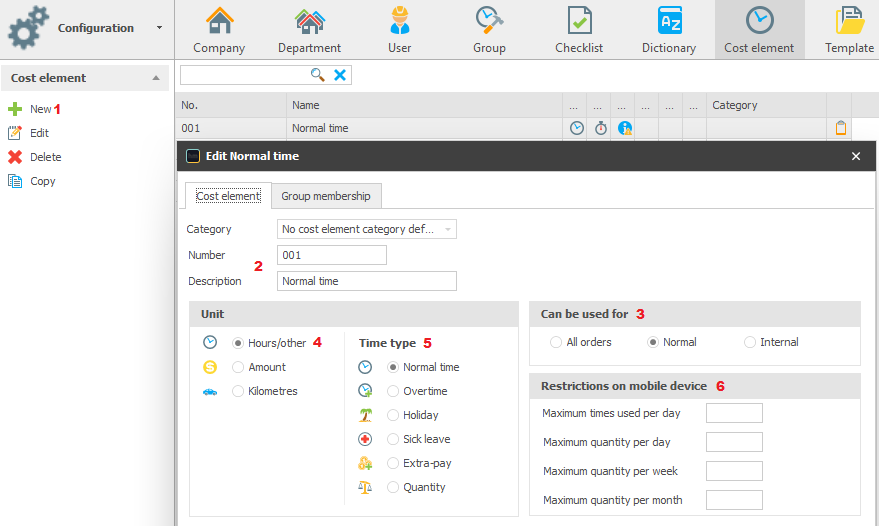Screen dimensions: 879x526
Task: Click the Description field
Action: click(367, 281)
